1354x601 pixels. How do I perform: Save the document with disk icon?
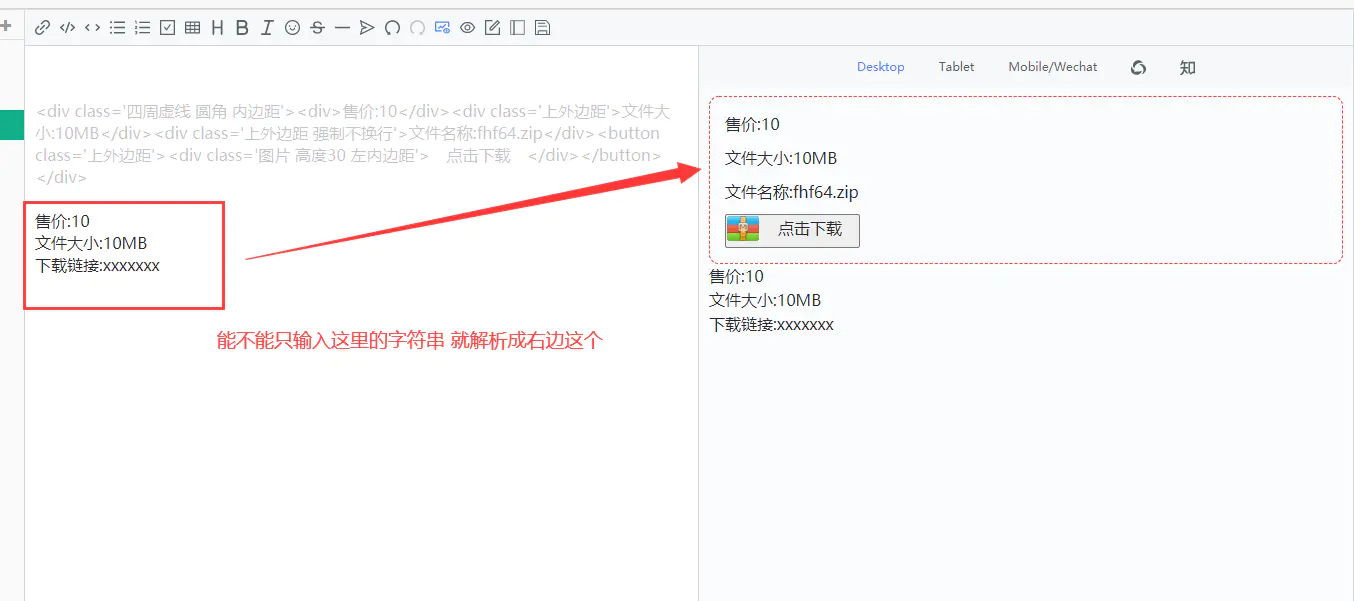542,28
